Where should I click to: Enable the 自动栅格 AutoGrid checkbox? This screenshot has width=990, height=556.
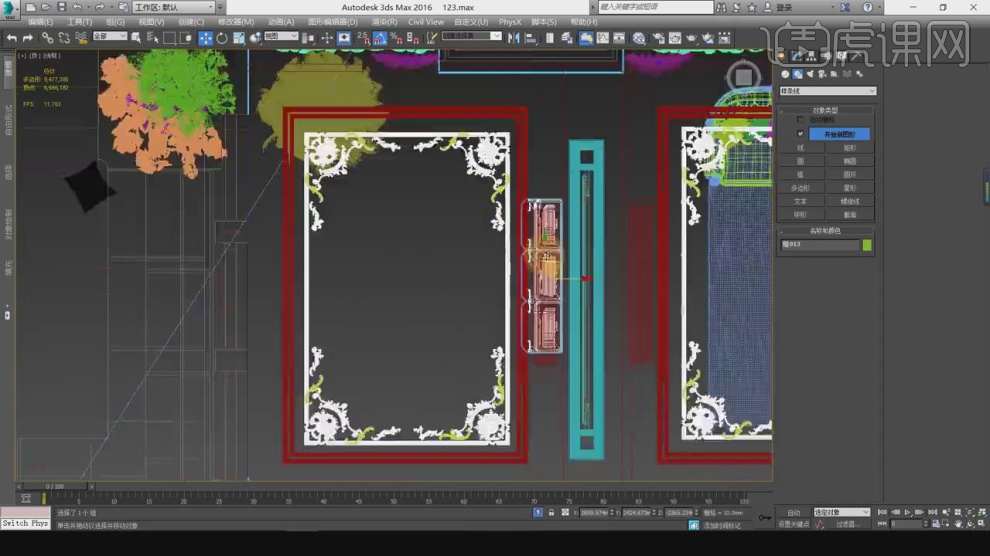click(800, 120)
